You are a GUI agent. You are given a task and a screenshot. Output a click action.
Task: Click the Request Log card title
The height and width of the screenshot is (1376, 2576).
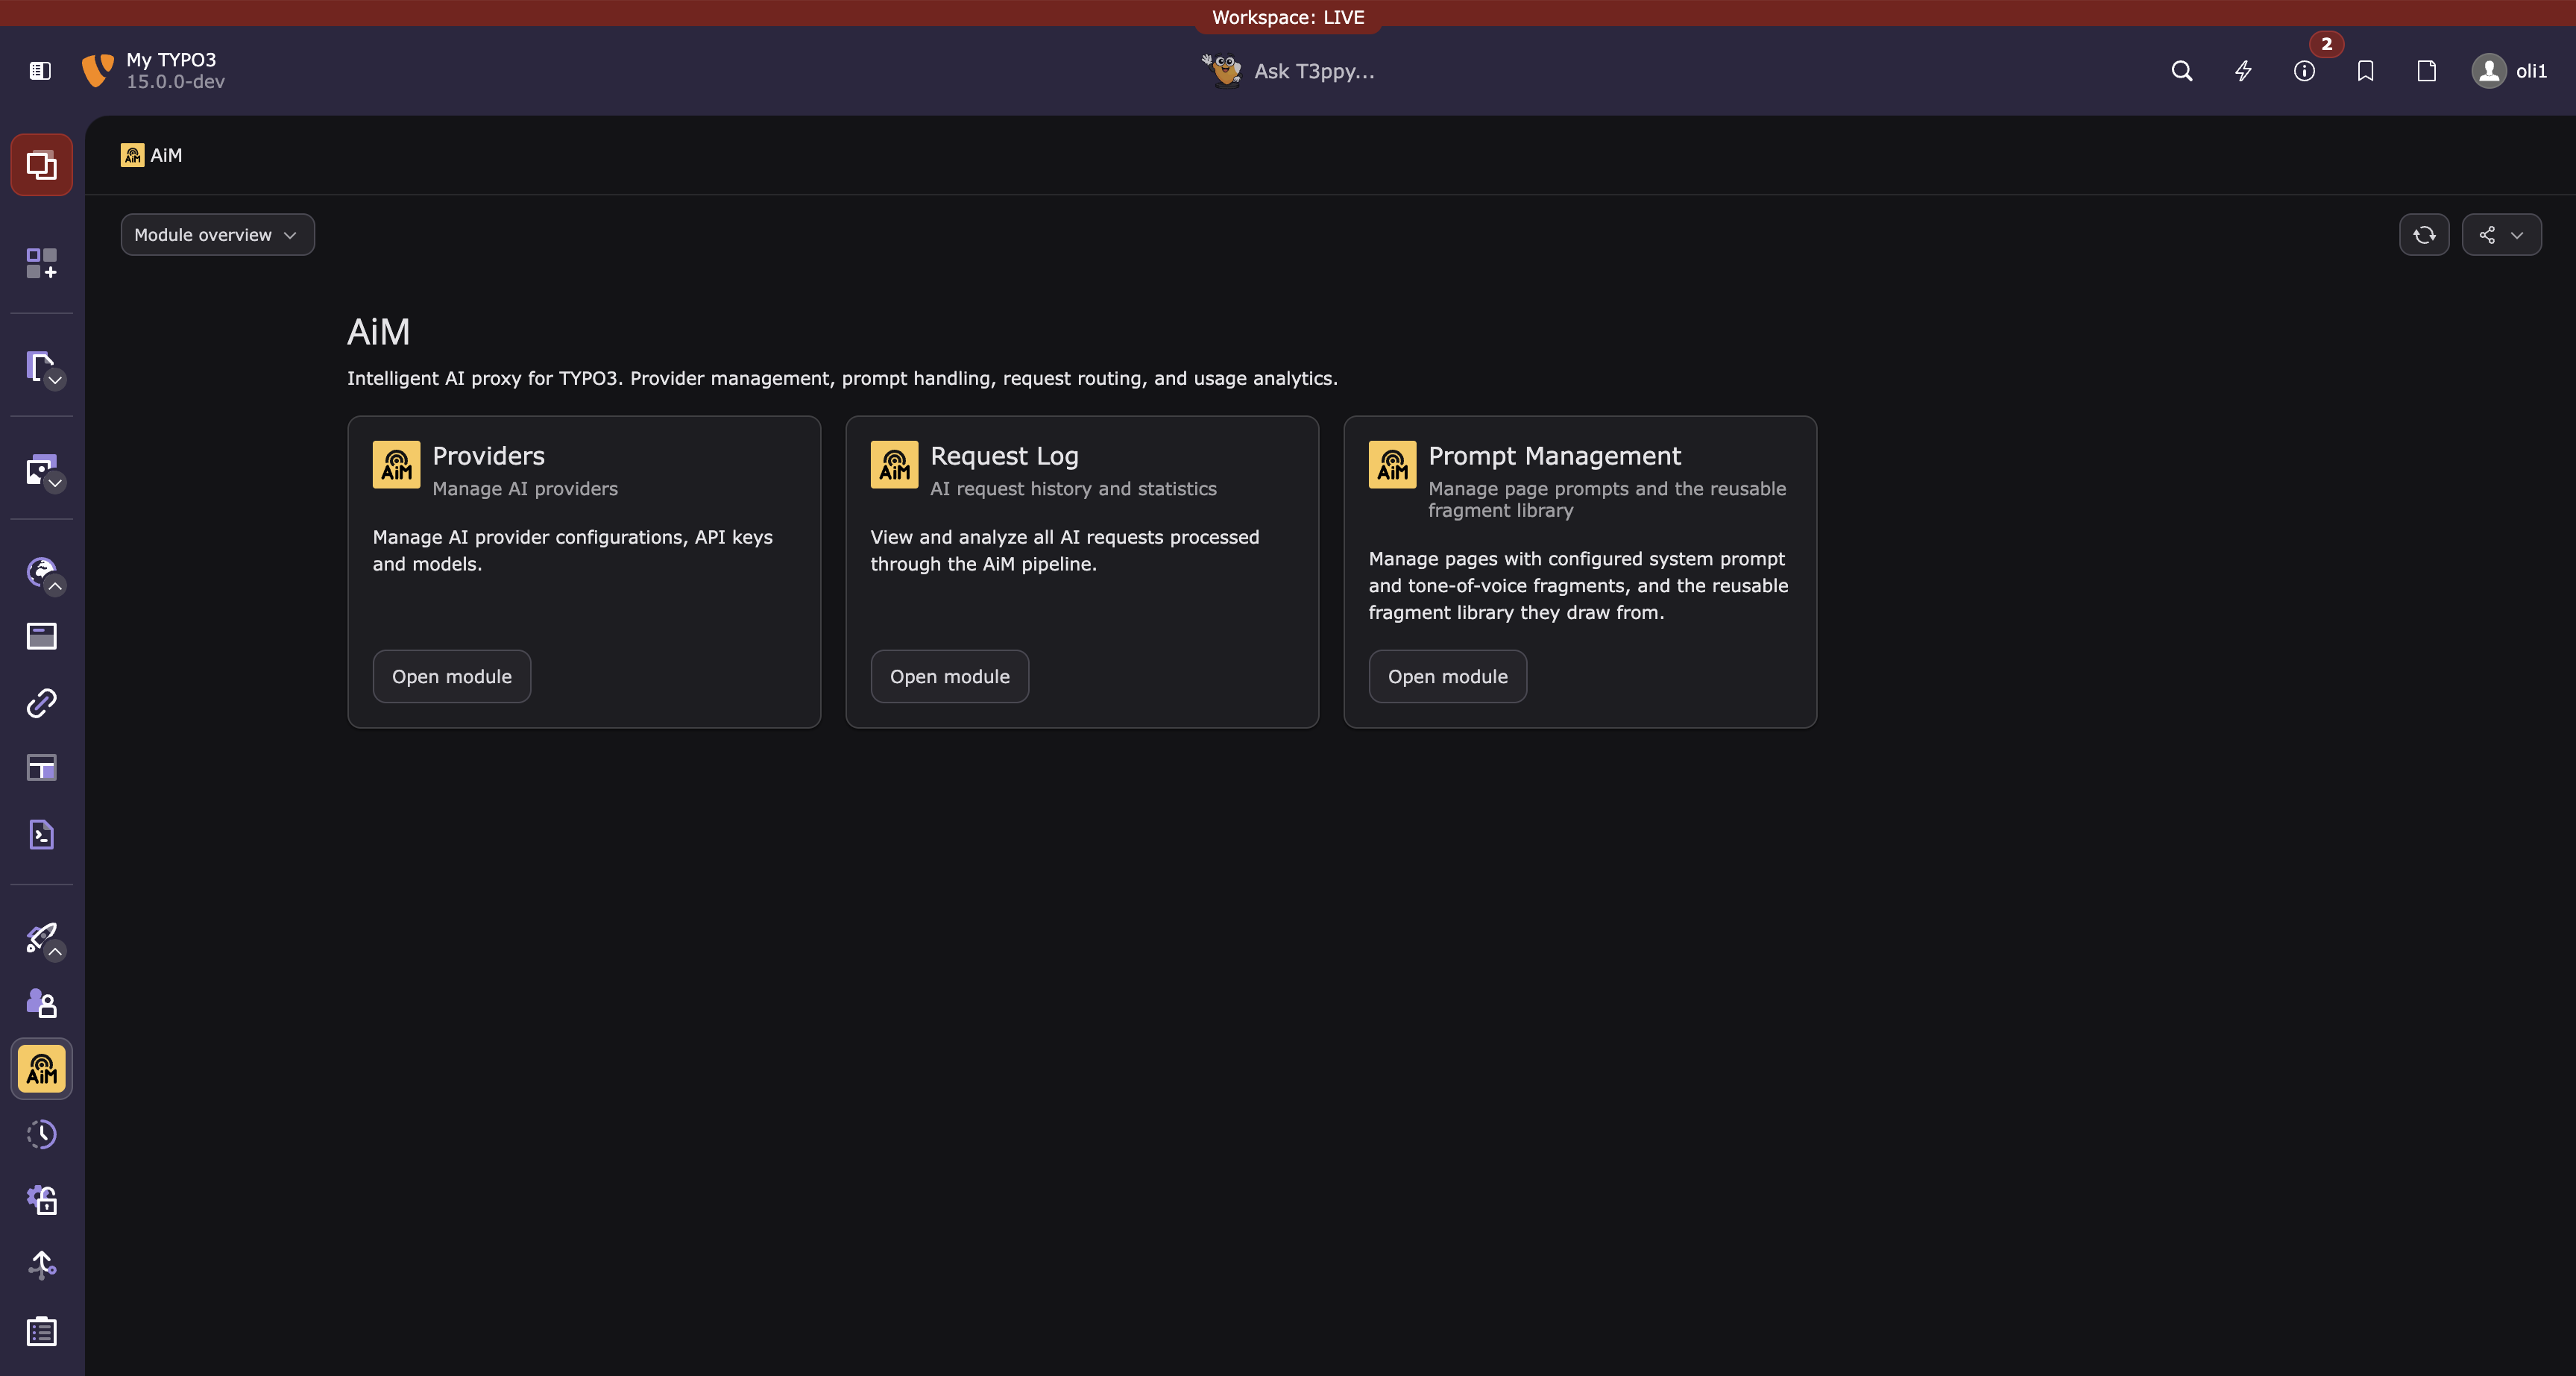coord(1004,456)
